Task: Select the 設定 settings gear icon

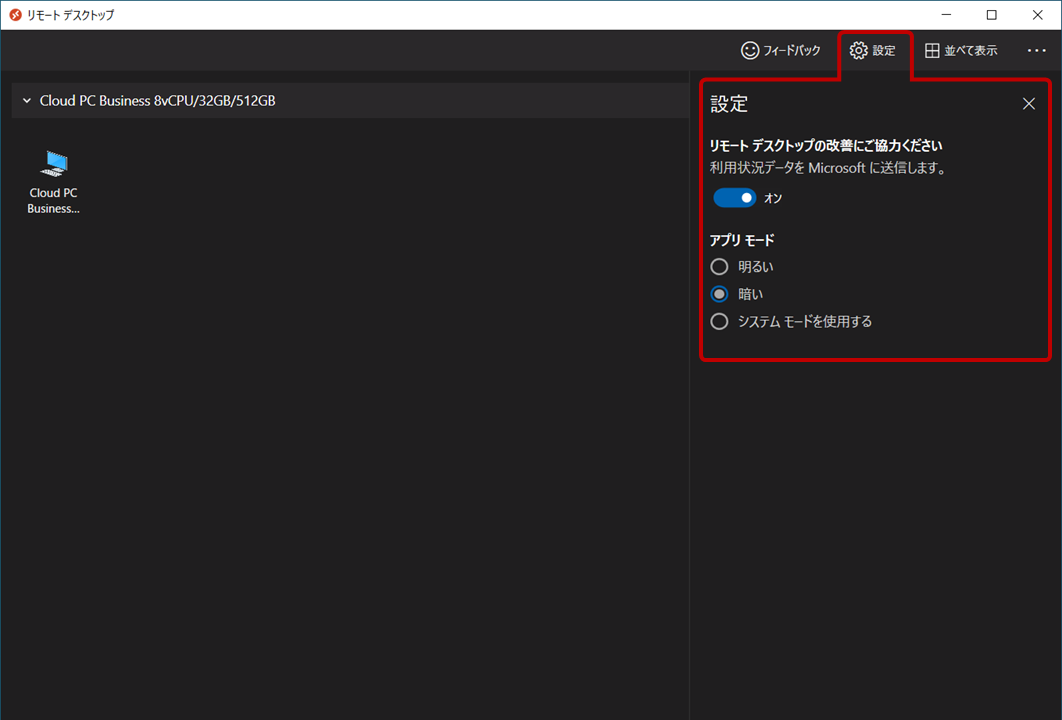Action: point(856,50)
